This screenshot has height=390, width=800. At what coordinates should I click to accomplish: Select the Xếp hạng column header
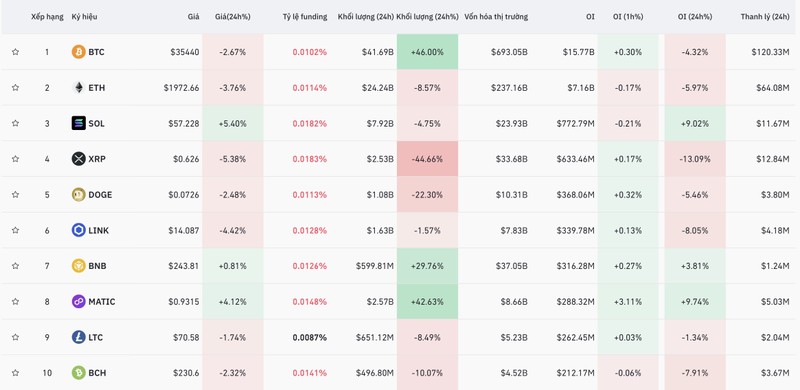click(x=47, y=17)
